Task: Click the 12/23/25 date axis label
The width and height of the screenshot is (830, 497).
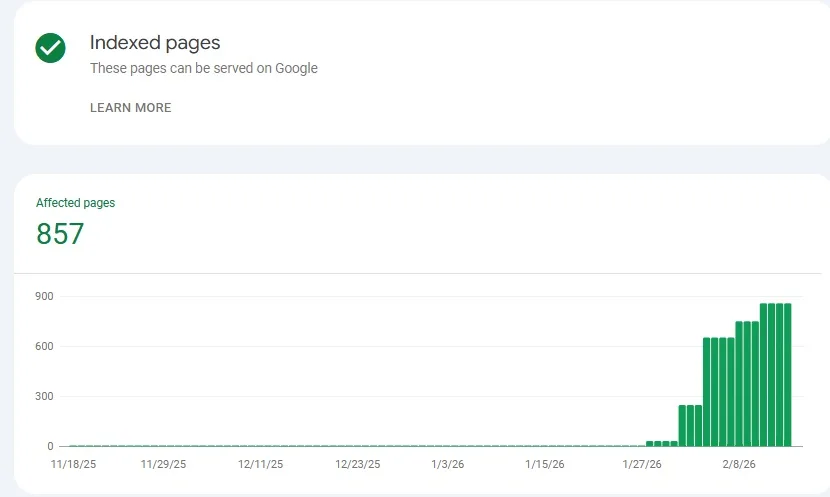Action: (x=357, y=464)
